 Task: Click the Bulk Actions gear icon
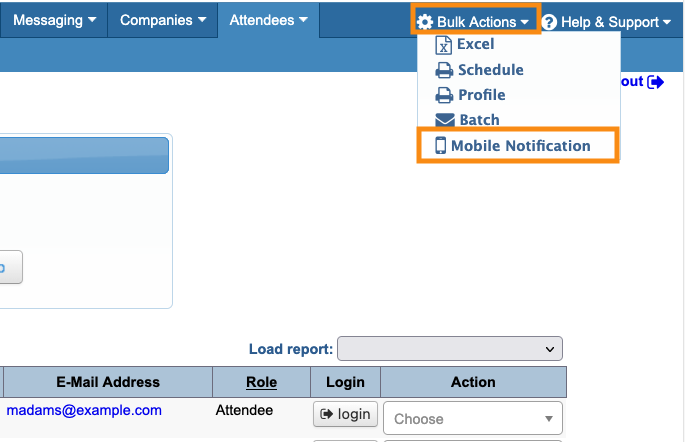tap(425, 22)
